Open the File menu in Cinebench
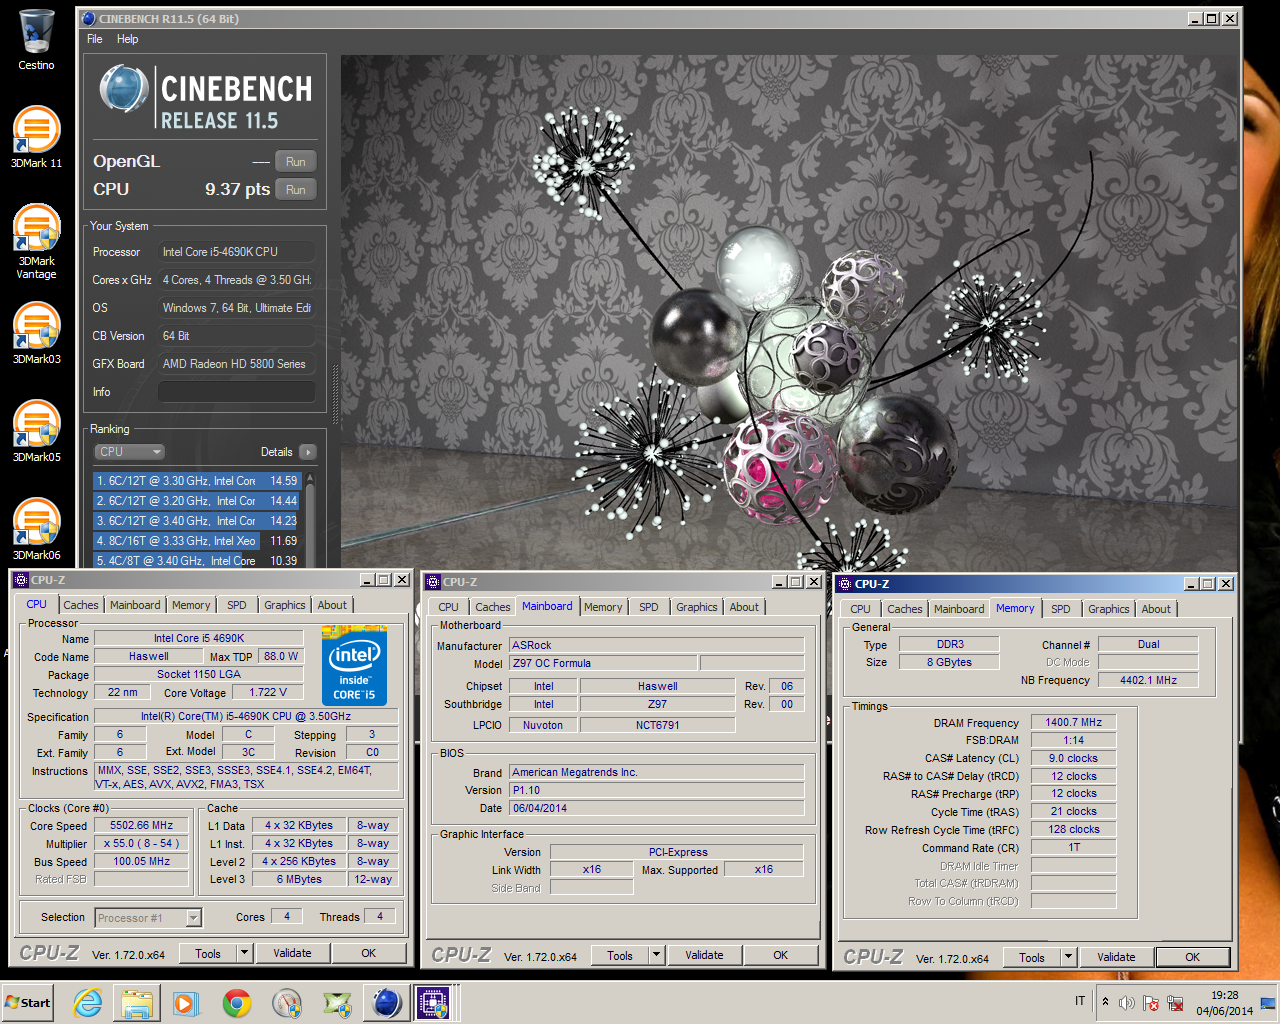The image size is (1280, 1024). pyautogui.click(x=95, y=39)
